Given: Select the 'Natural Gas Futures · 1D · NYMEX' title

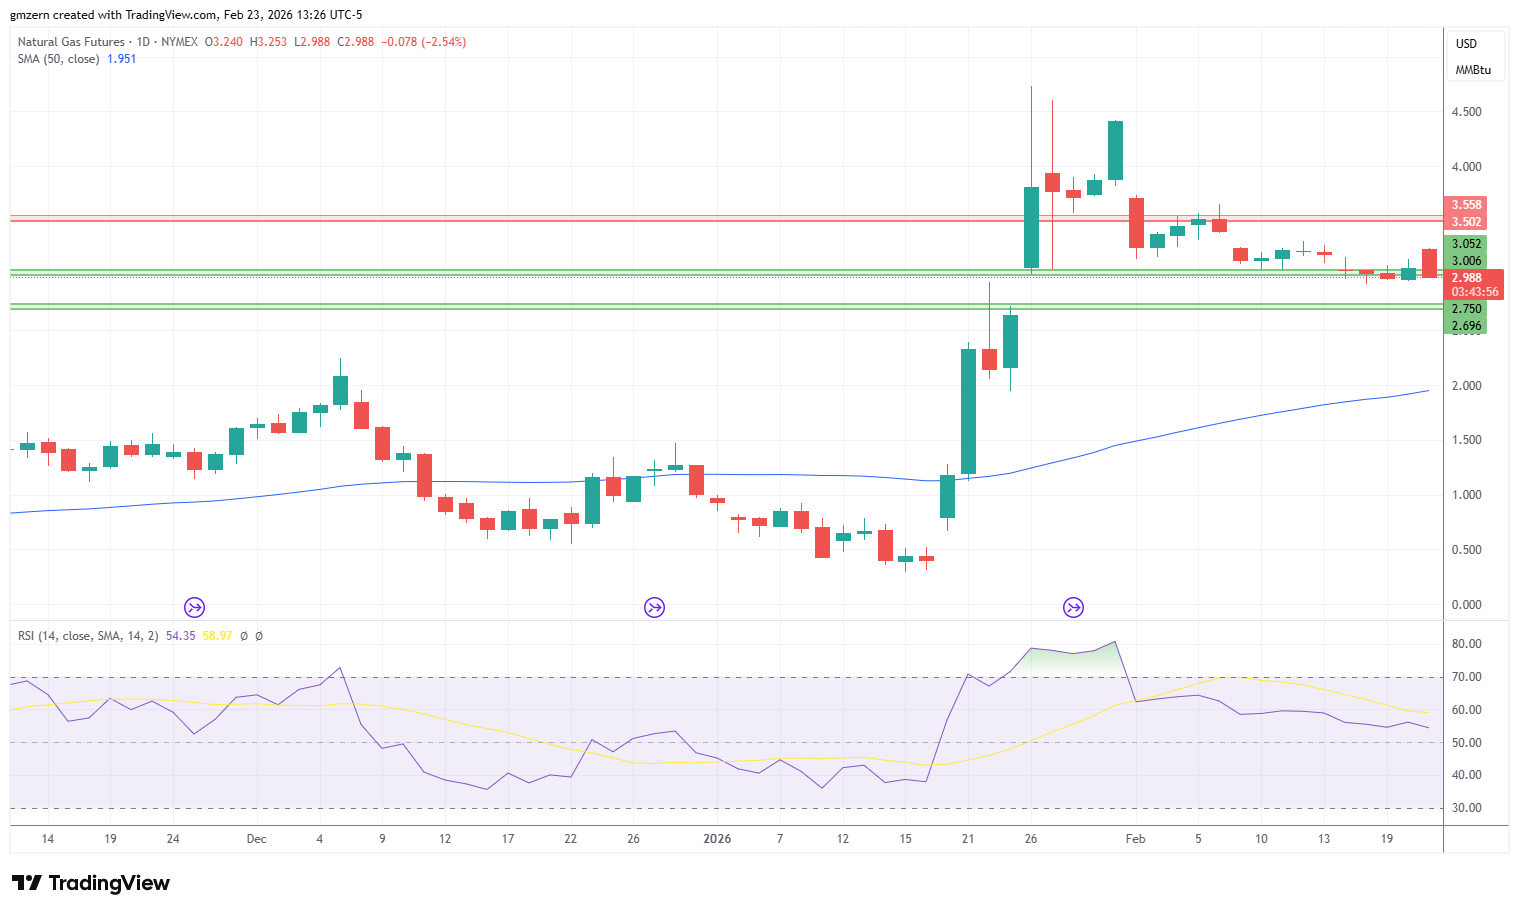Looking at the screenshot, I should (108, 42).
